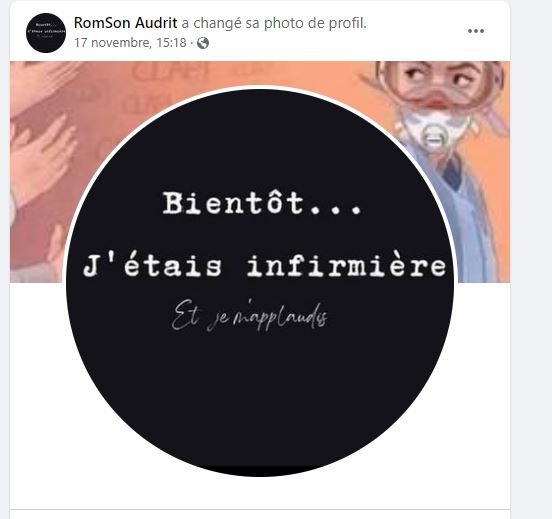Open the three-dot post options menu
Screen dimensions: 552x519
point(476,31)
